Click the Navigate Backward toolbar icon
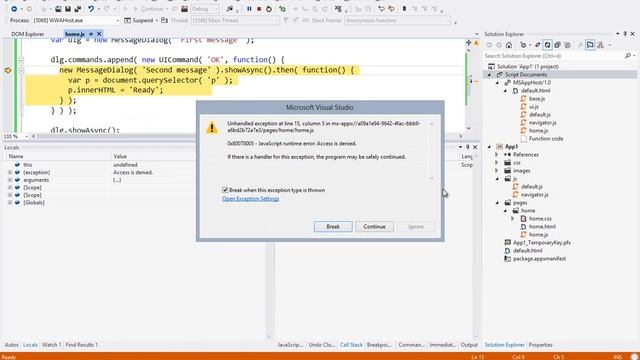640x360 pixels. [14, 9]
